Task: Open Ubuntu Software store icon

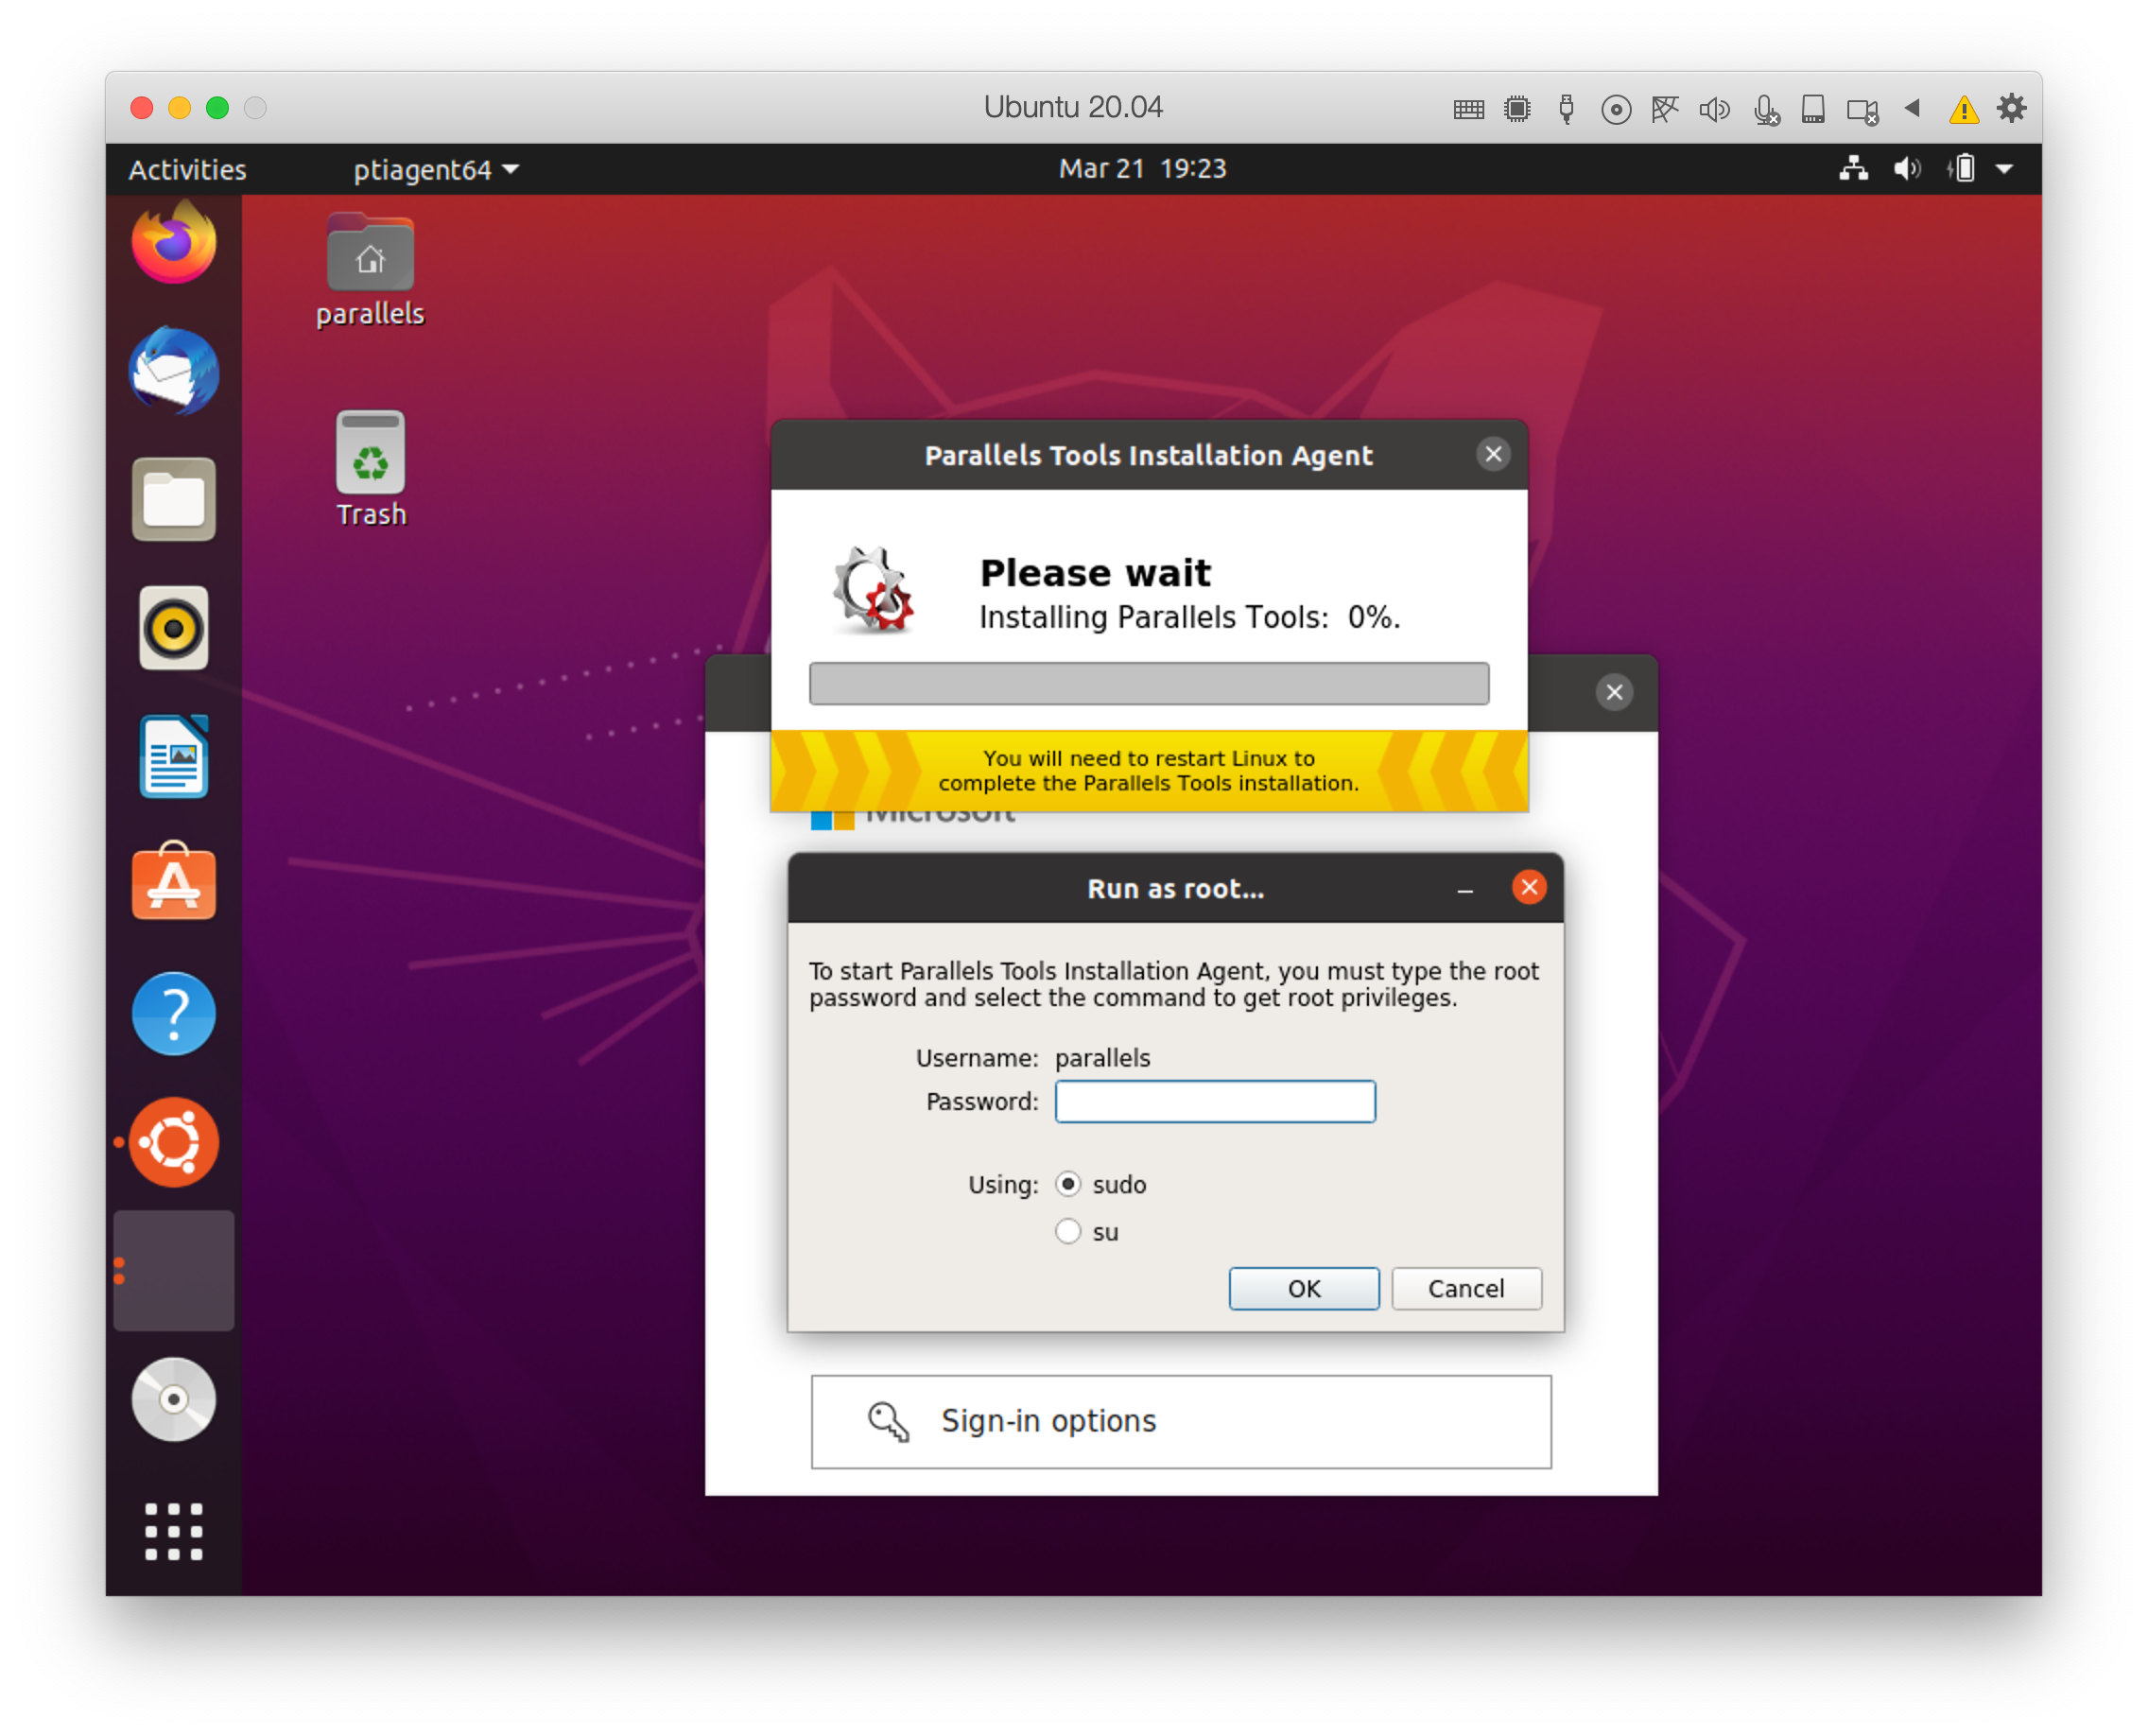Action: click(173, 883)
